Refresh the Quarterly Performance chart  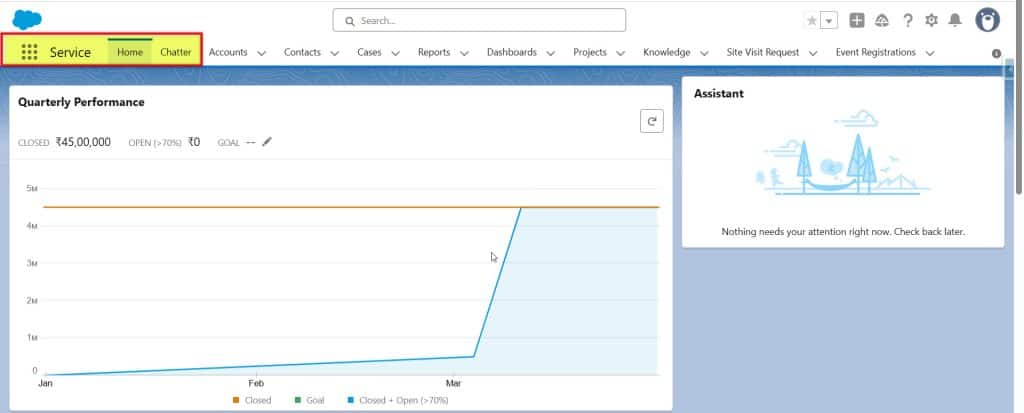pyautogui.click(x=652, y=121)
